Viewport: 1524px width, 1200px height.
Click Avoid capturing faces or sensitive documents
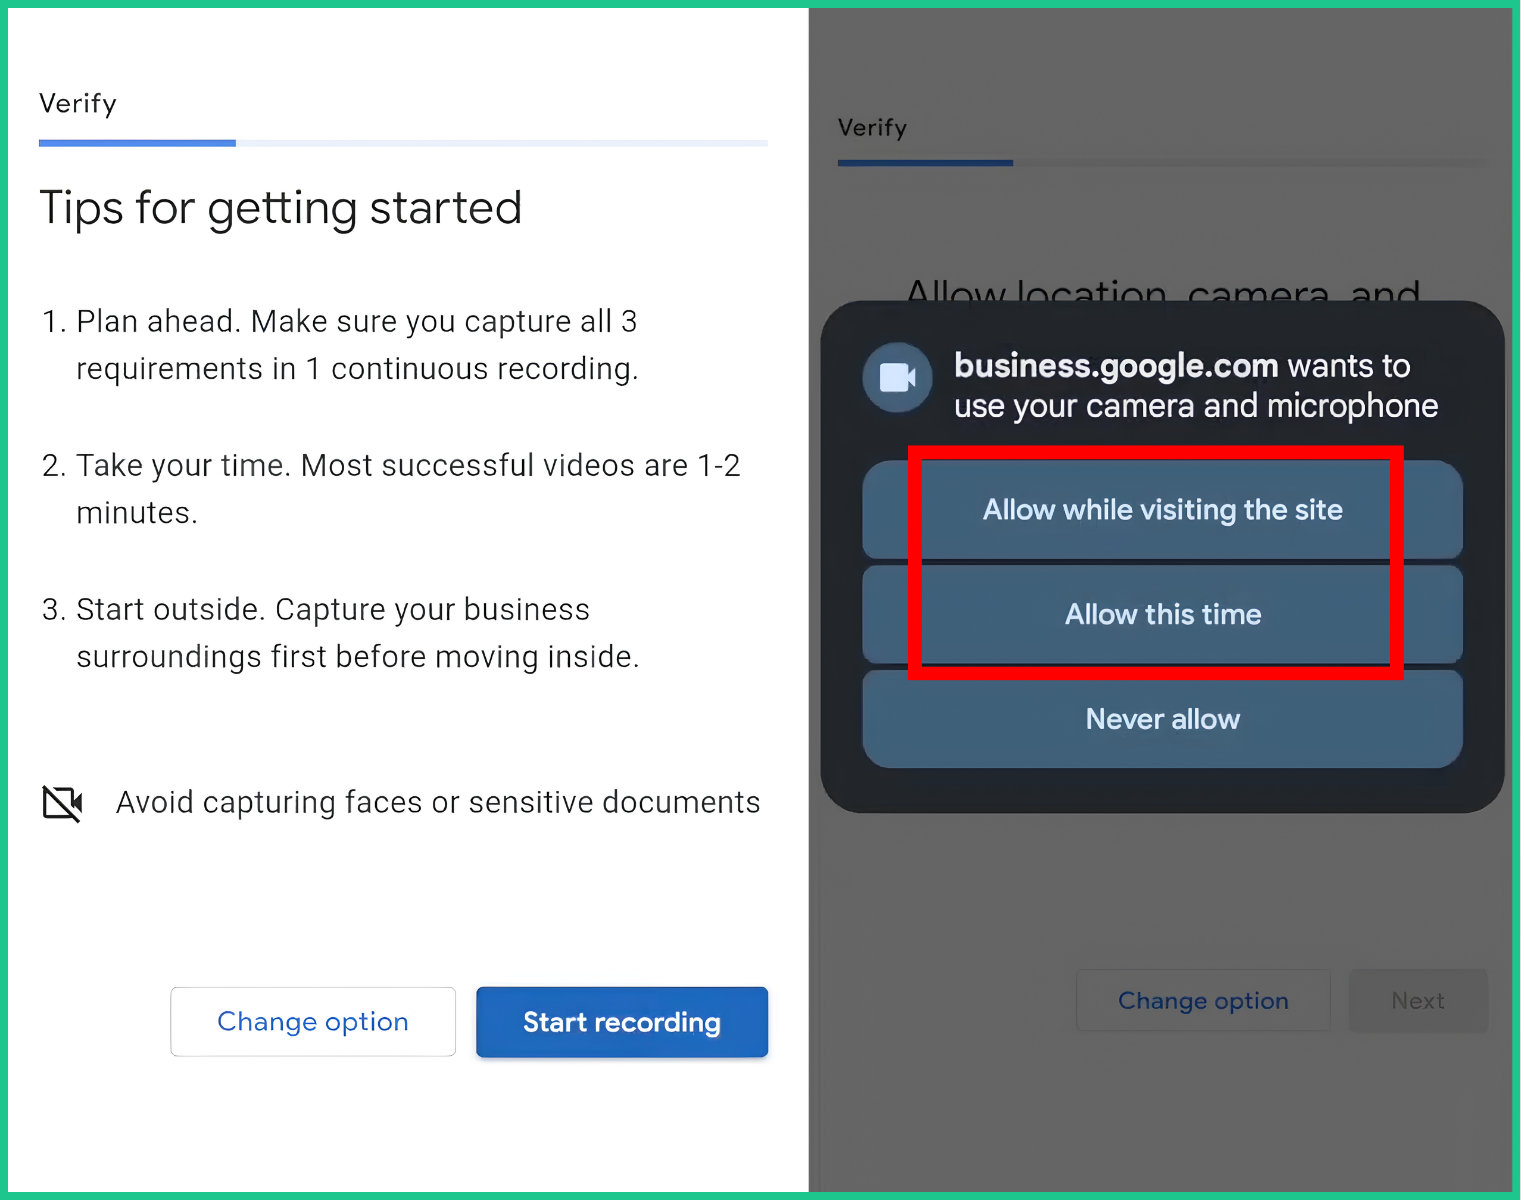438,802
